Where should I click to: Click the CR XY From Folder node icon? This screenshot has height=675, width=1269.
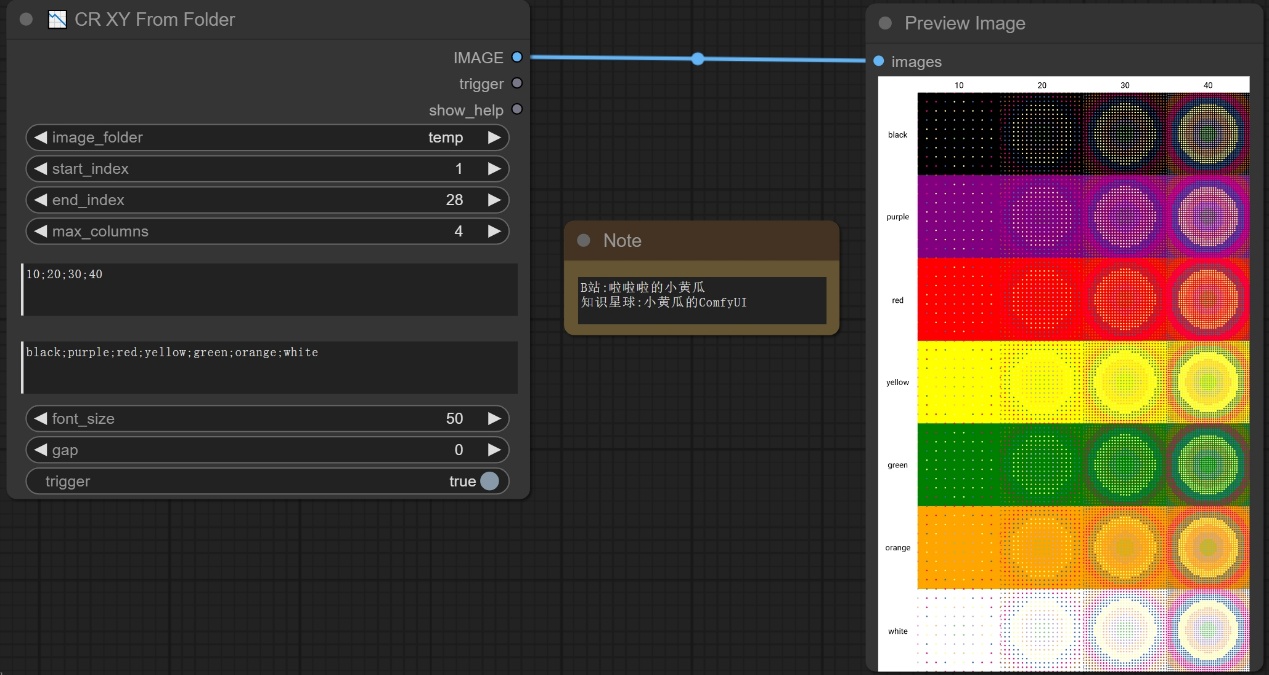(58, 20)
